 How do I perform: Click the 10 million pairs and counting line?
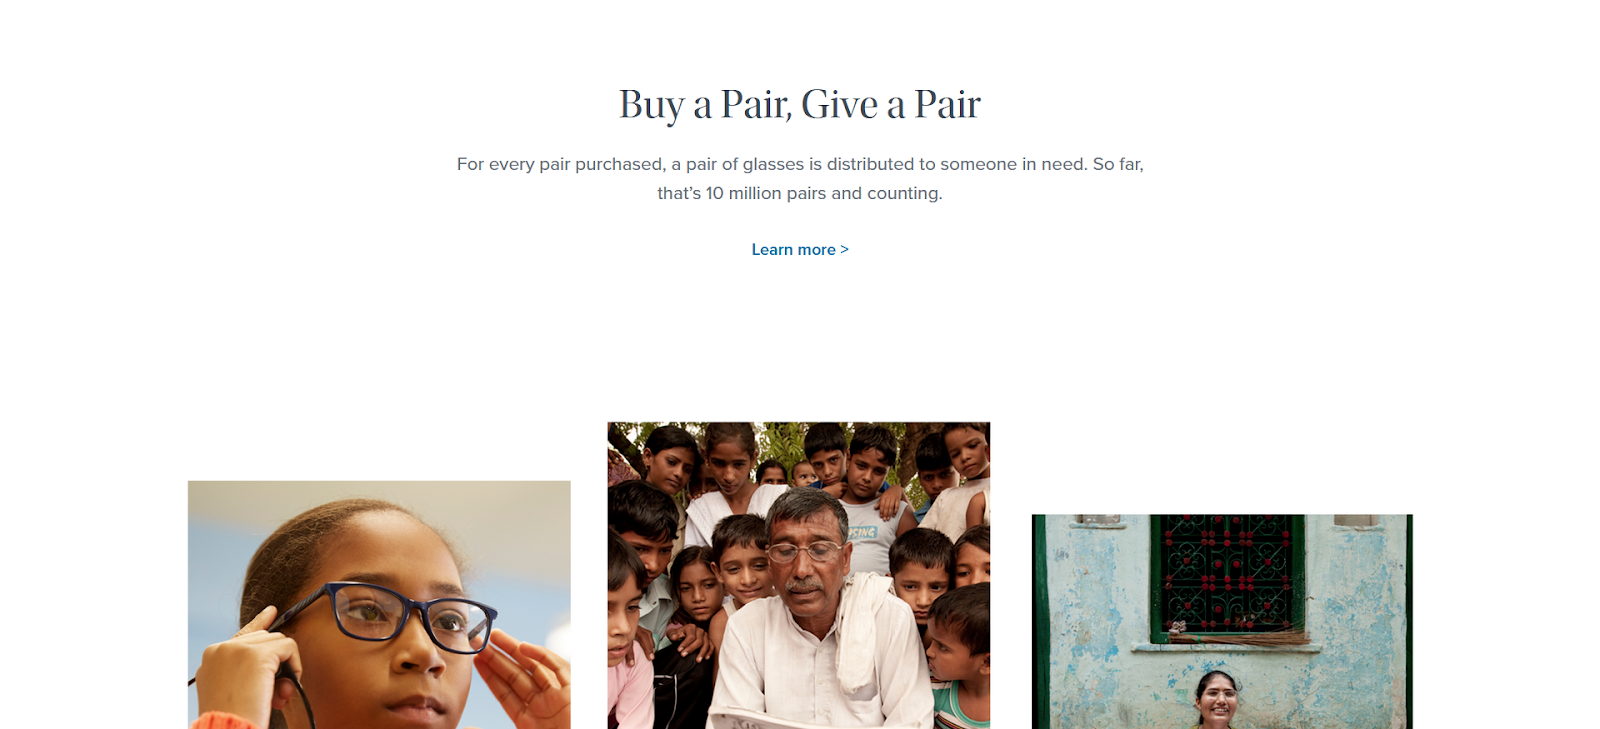[x=800, y=193]
